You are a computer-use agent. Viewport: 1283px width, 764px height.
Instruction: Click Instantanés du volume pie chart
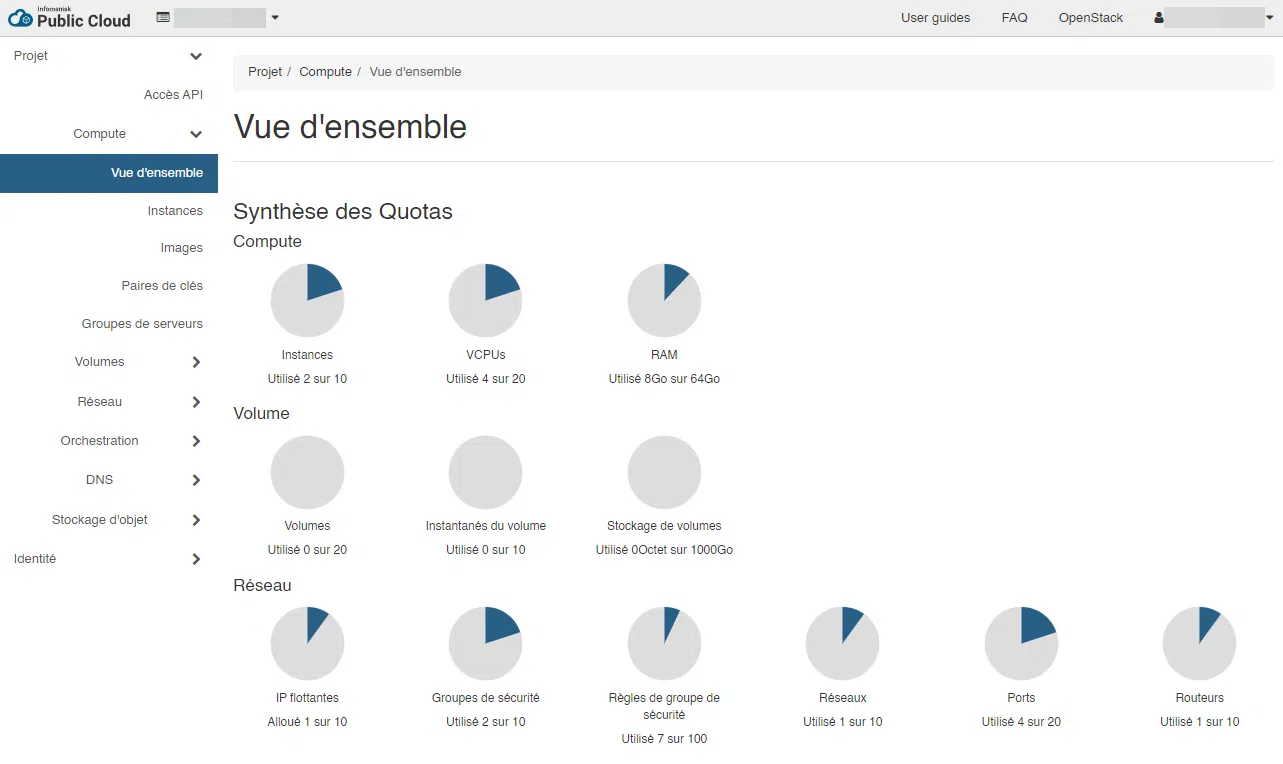(485, 472)
